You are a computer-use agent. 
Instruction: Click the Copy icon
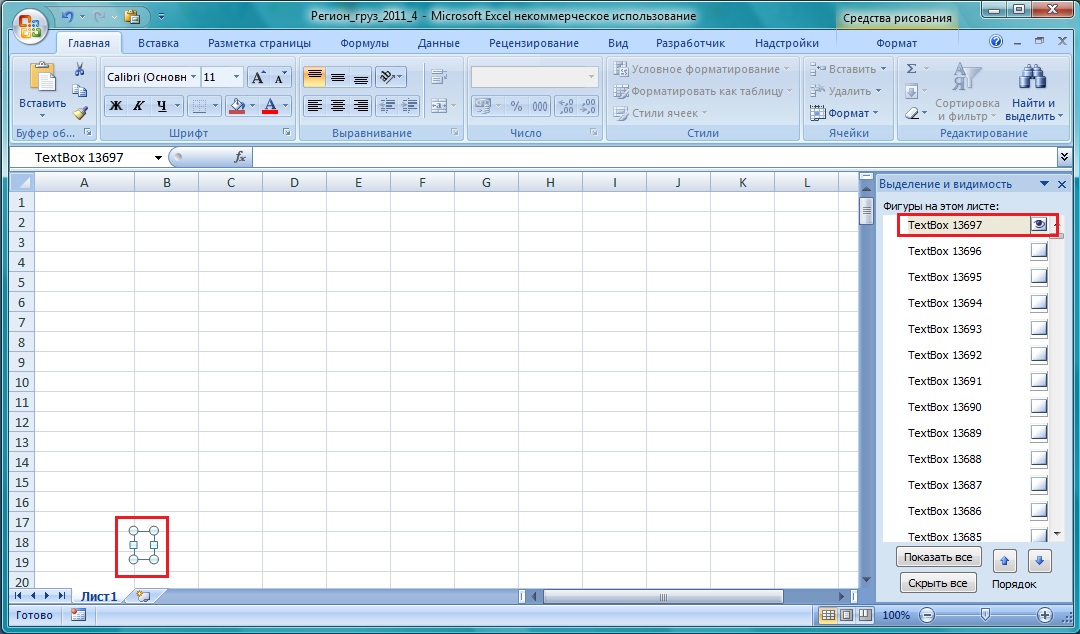pos(79,90)
